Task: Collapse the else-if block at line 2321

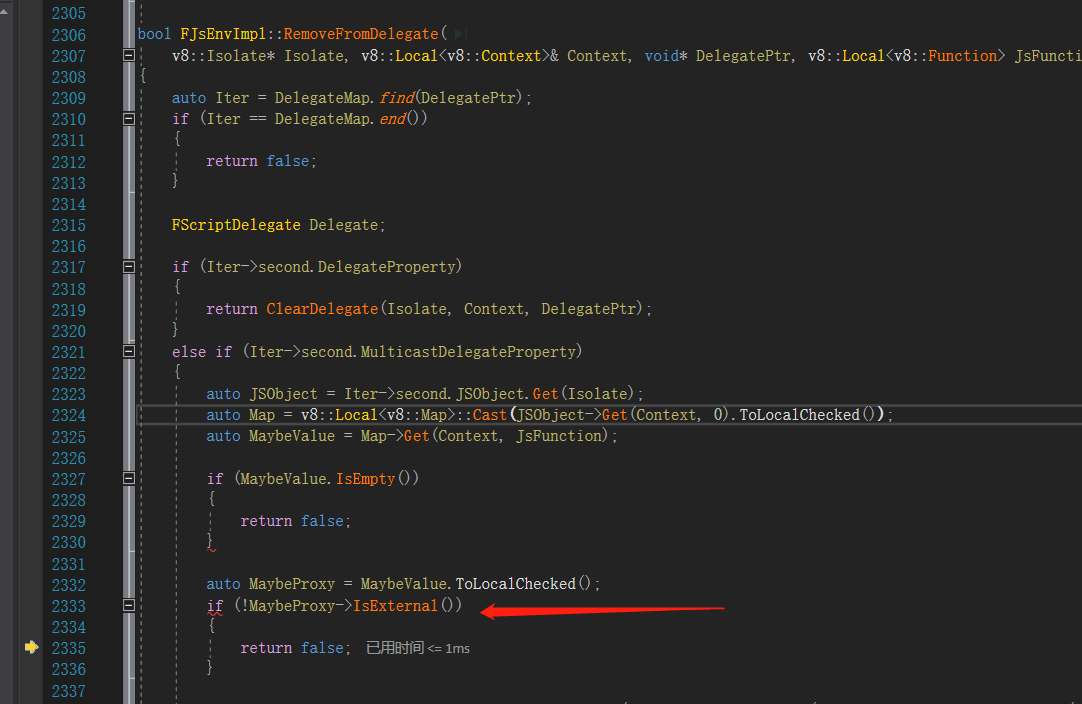Action: (x=128, y=351)
